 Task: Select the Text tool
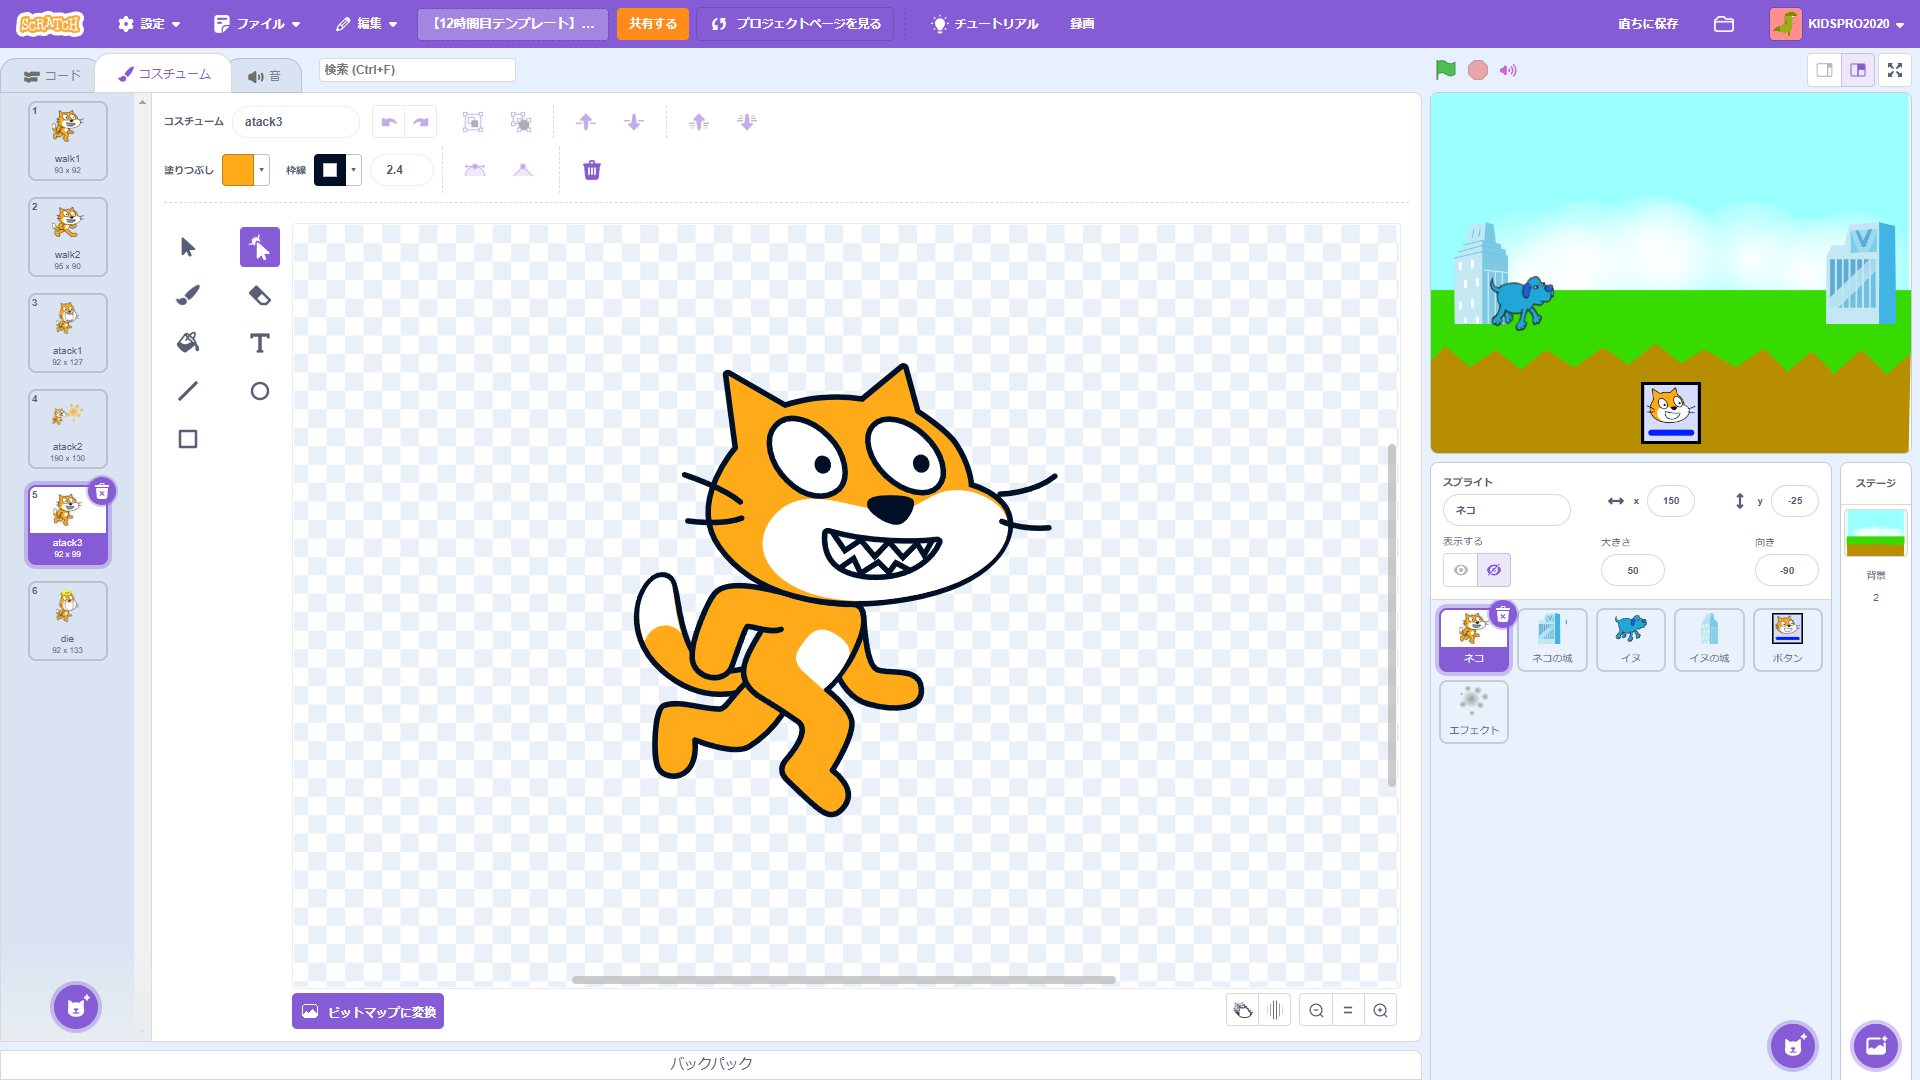click(x=259, y=343)
